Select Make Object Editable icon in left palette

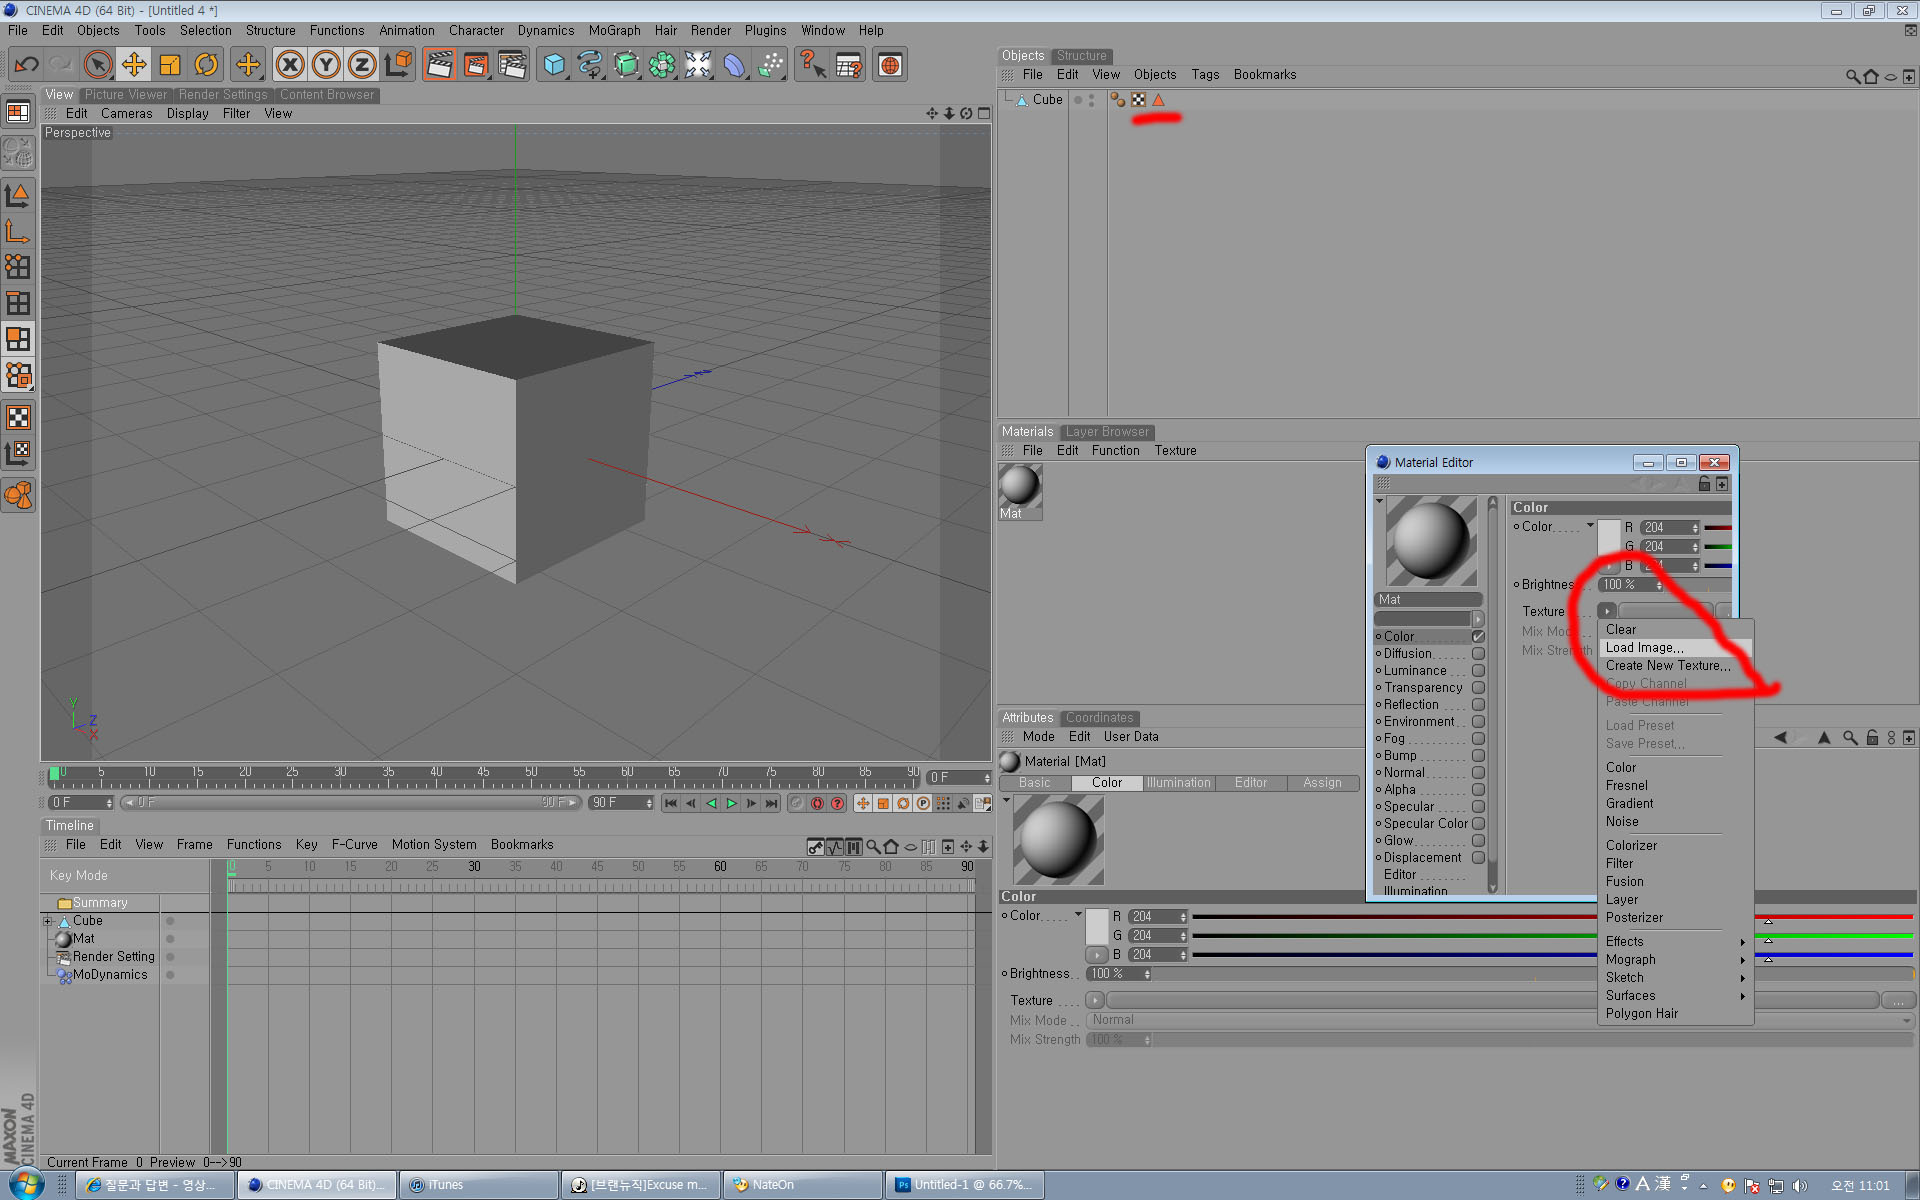point(18,153)
